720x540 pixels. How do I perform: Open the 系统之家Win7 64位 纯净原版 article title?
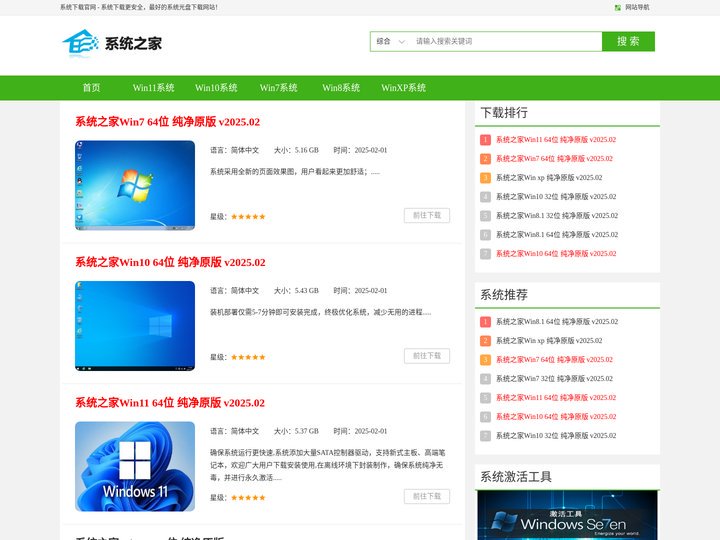(168, 122)
